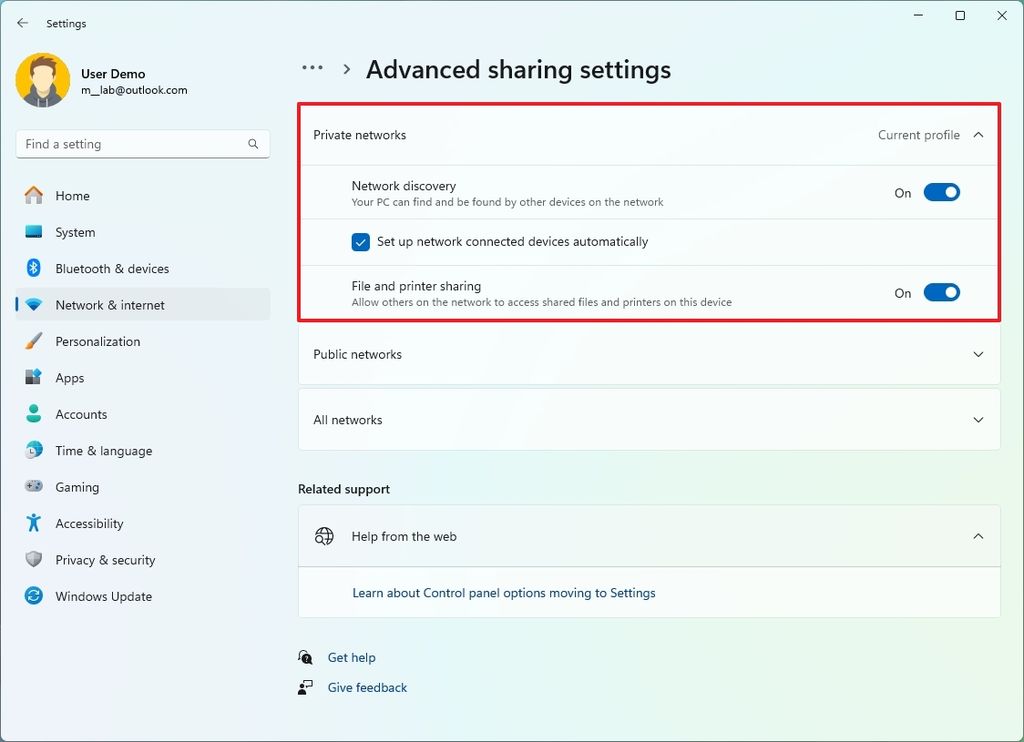Click the Personalization brush icon
Screen dimensions: 1024x742
tap(33, 341)
